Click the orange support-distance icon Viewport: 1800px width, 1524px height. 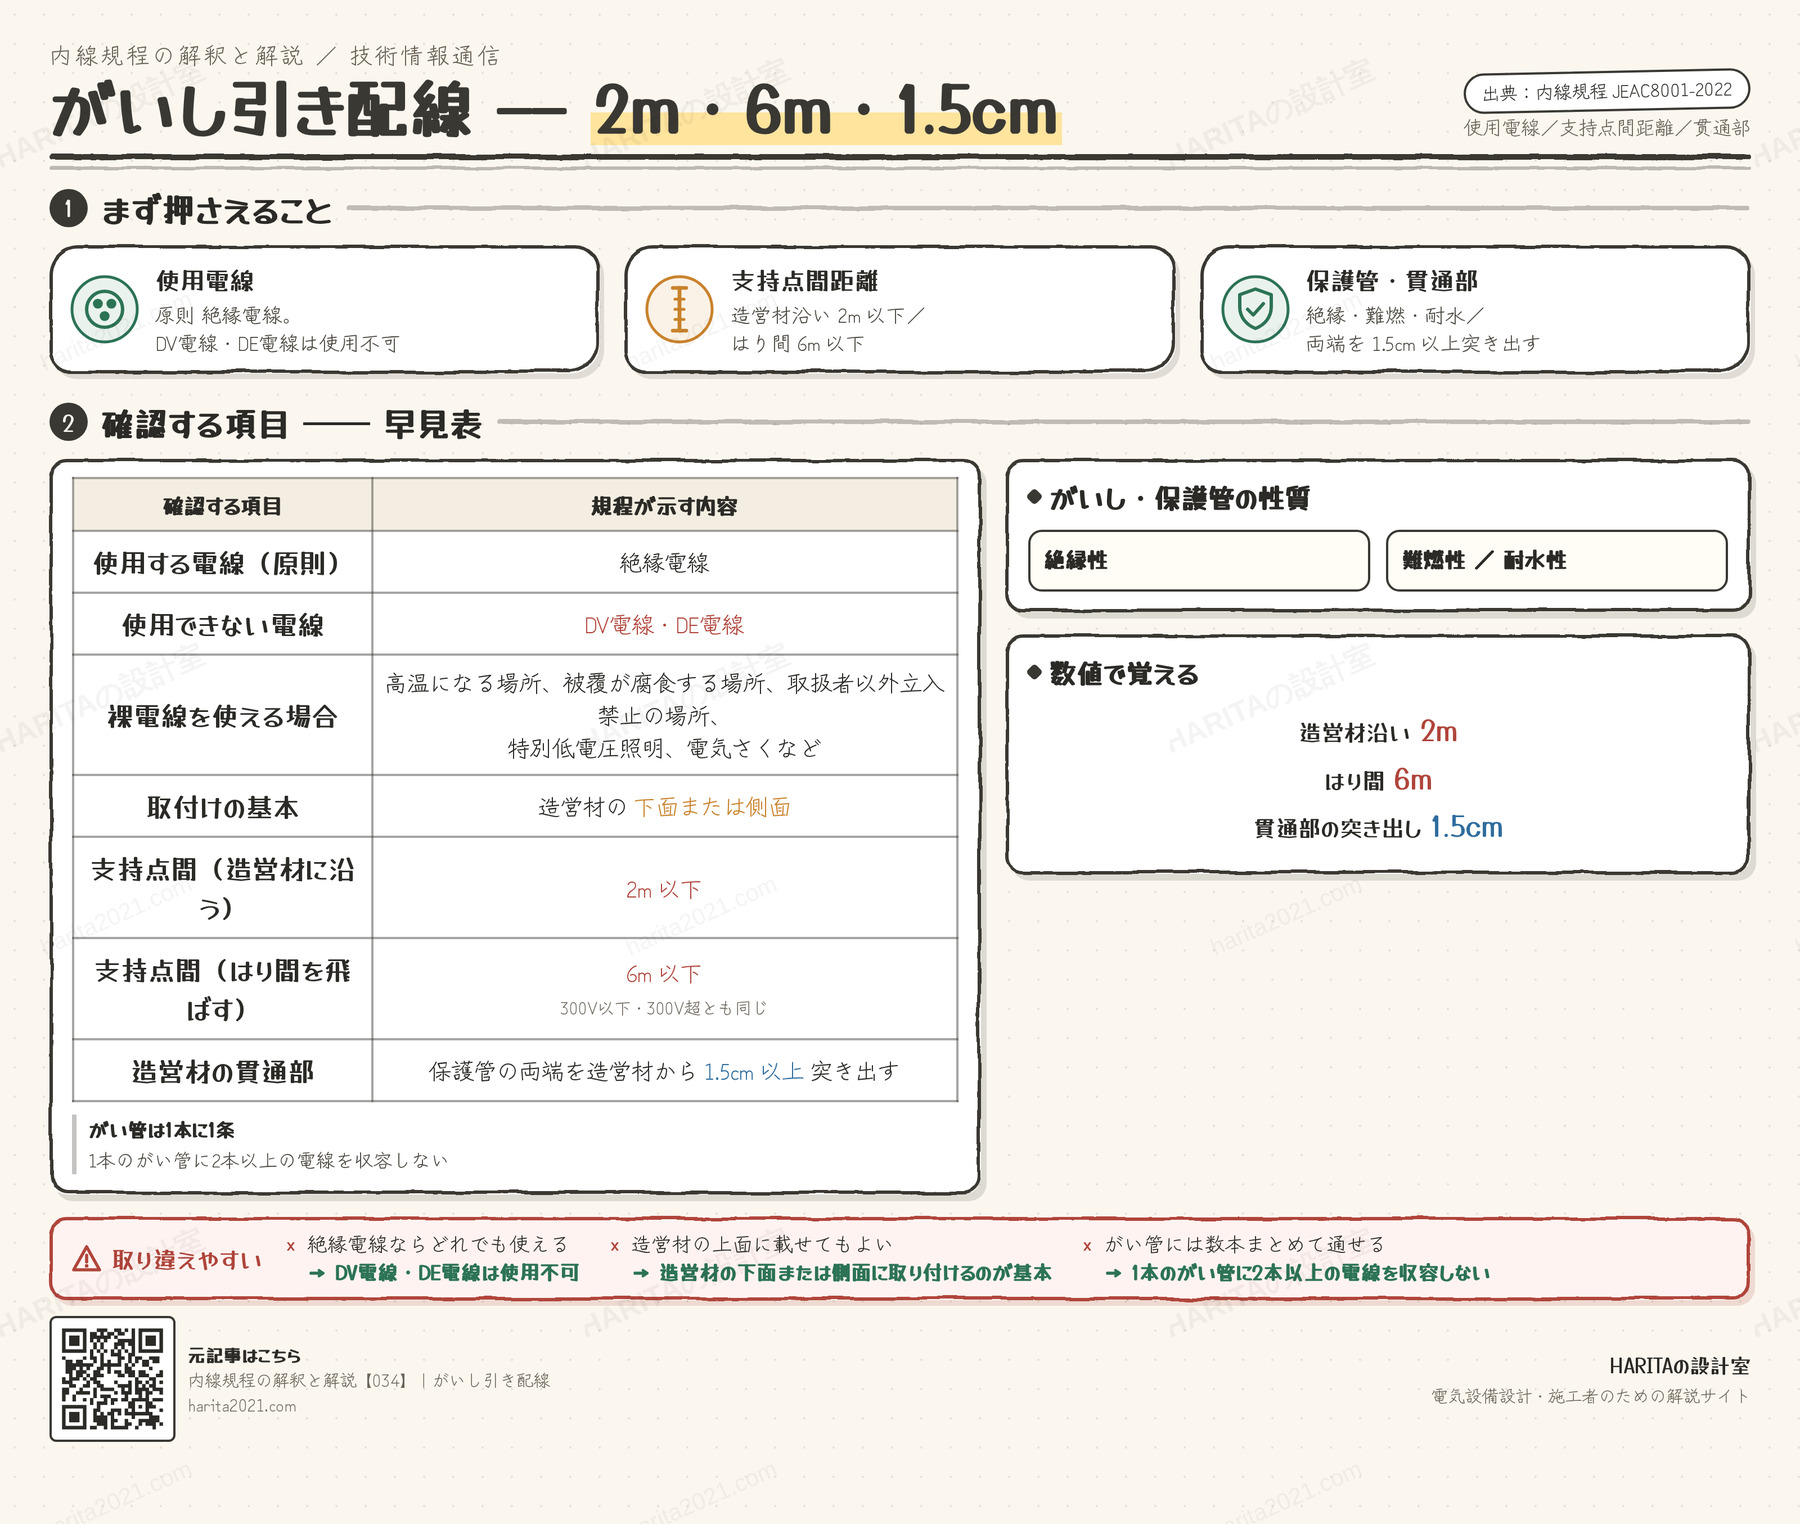coord(679,309)
